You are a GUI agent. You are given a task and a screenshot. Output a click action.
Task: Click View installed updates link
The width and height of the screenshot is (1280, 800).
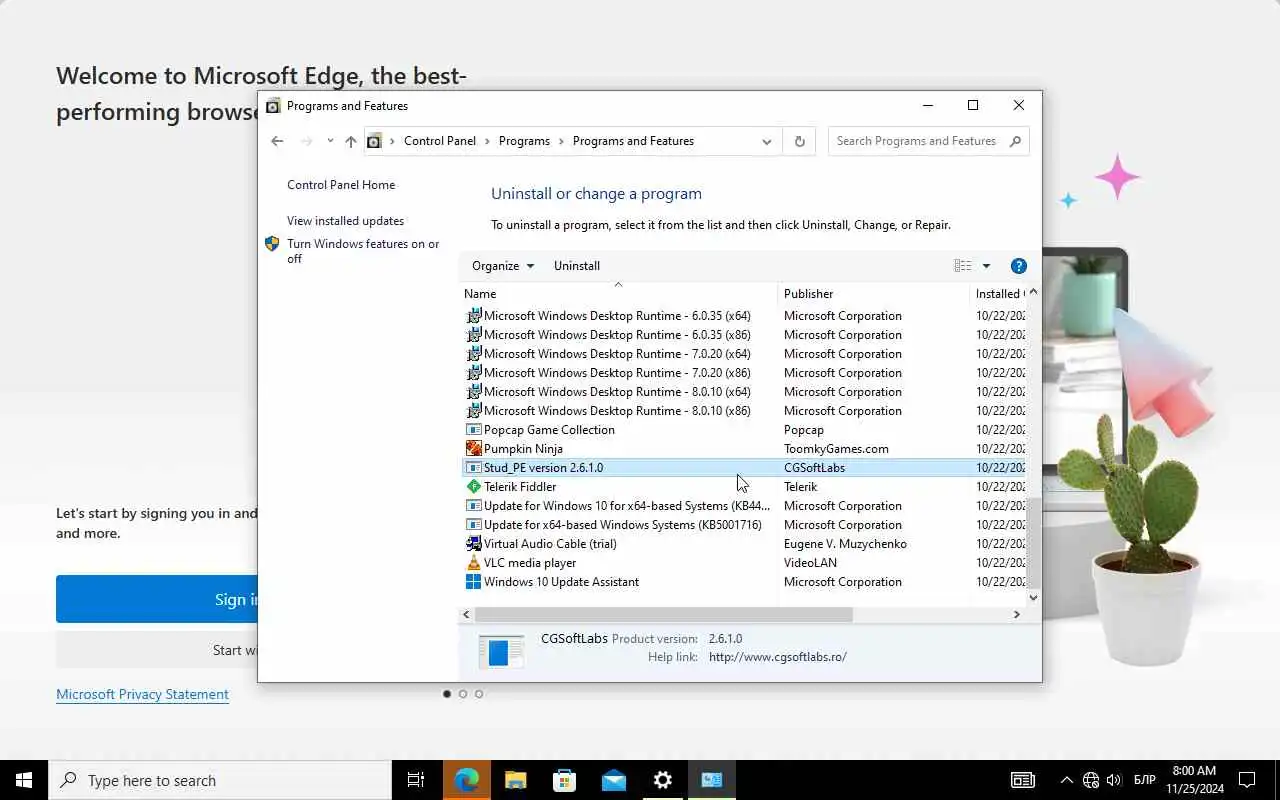tap(346, 221)
